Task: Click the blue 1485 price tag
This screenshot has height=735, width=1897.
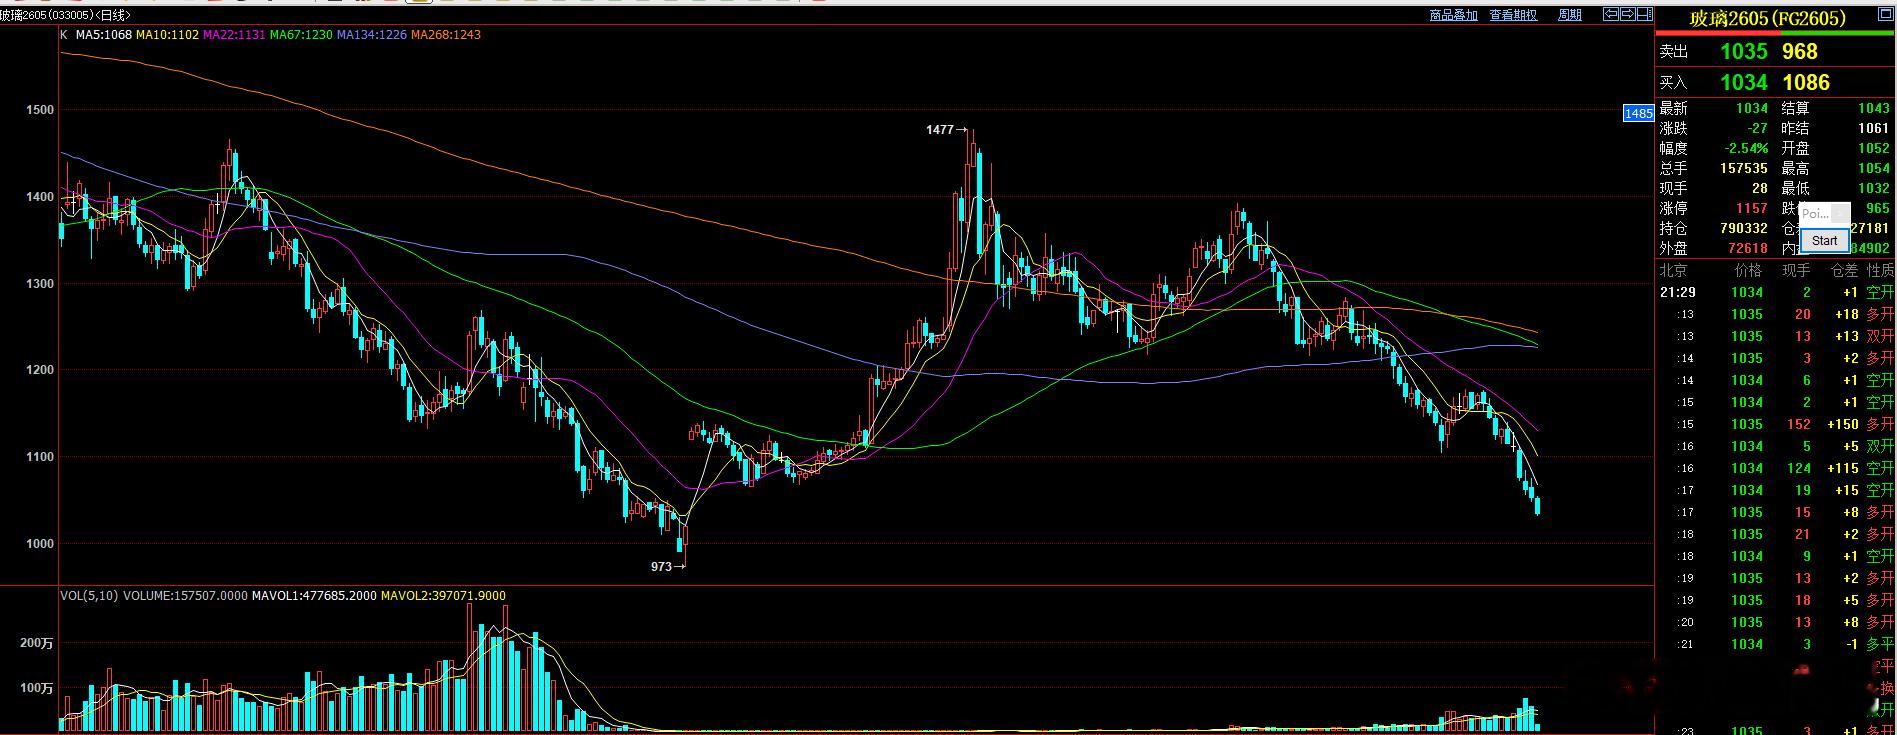Action: pos(1638,114)
